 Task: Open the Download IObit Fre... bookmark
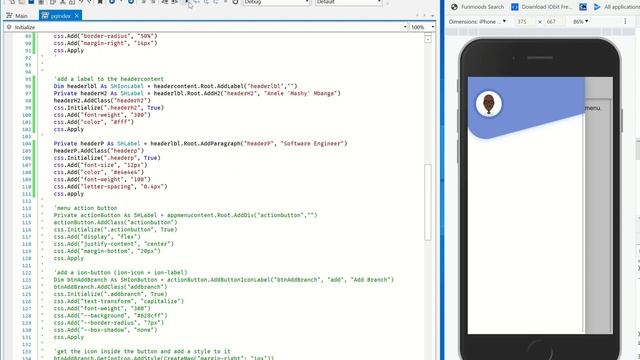541,7
